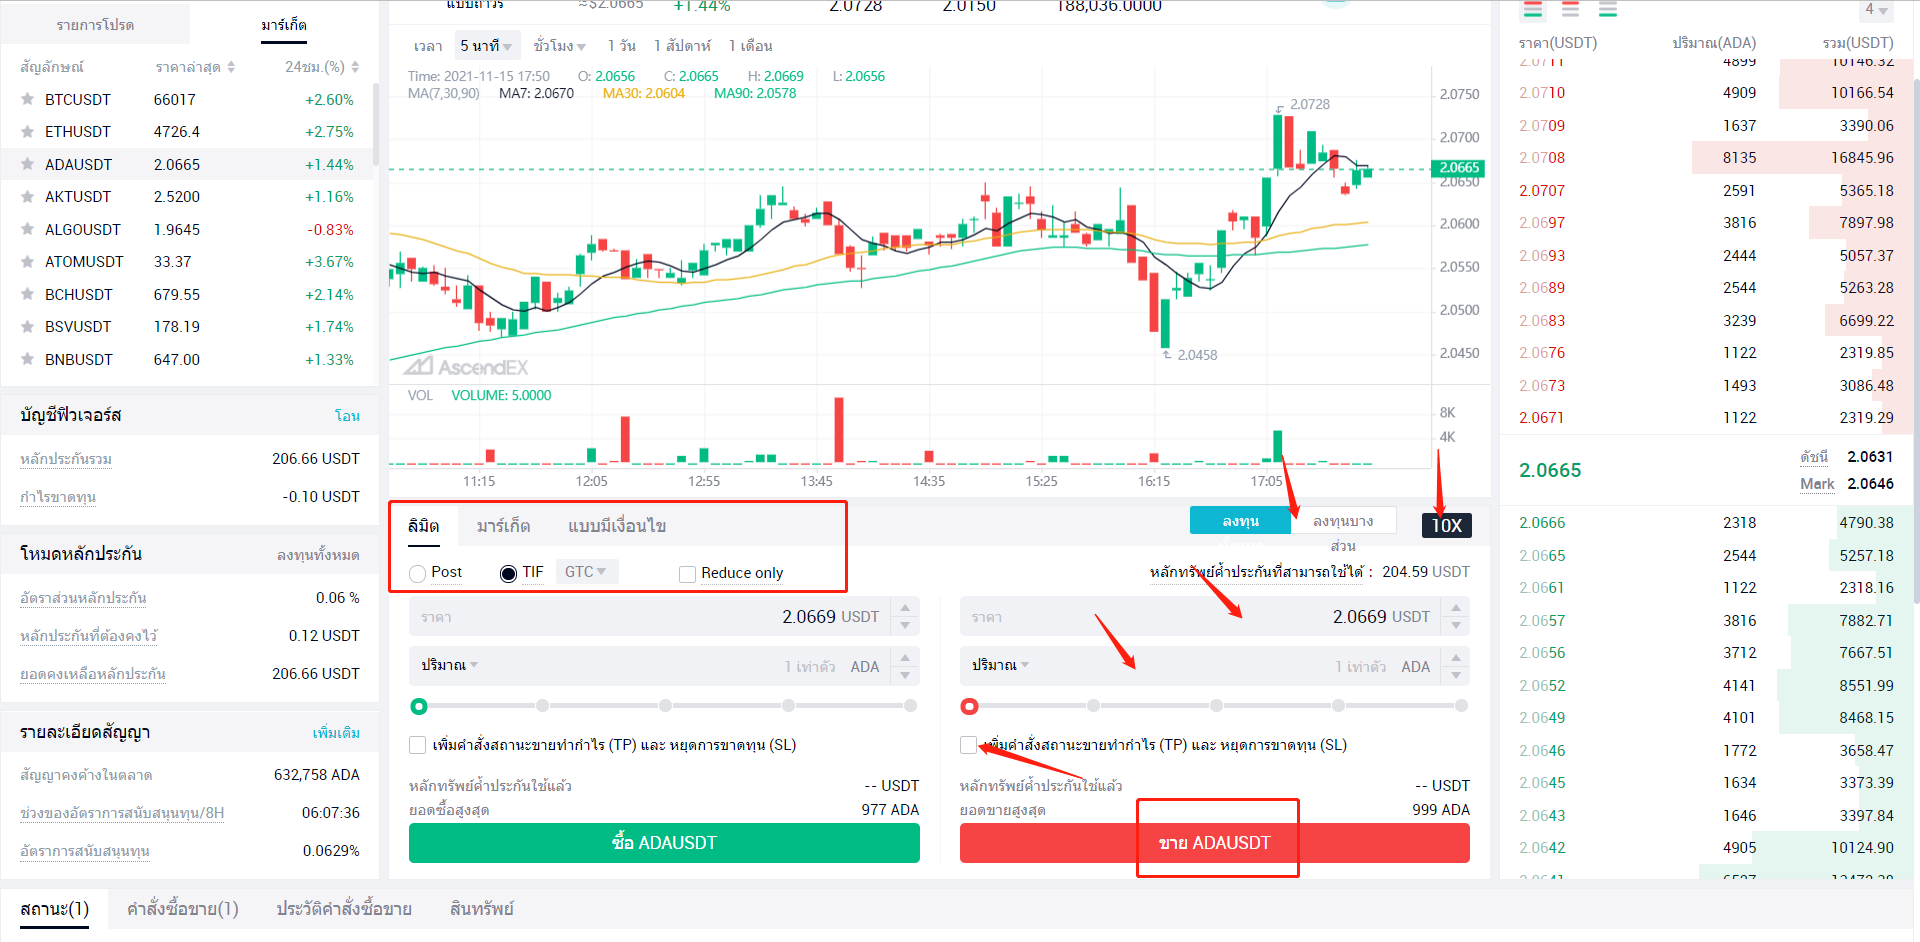1920x942 pixels.
Task: Click the contract list scrollbar
Action: pos(376,123)
